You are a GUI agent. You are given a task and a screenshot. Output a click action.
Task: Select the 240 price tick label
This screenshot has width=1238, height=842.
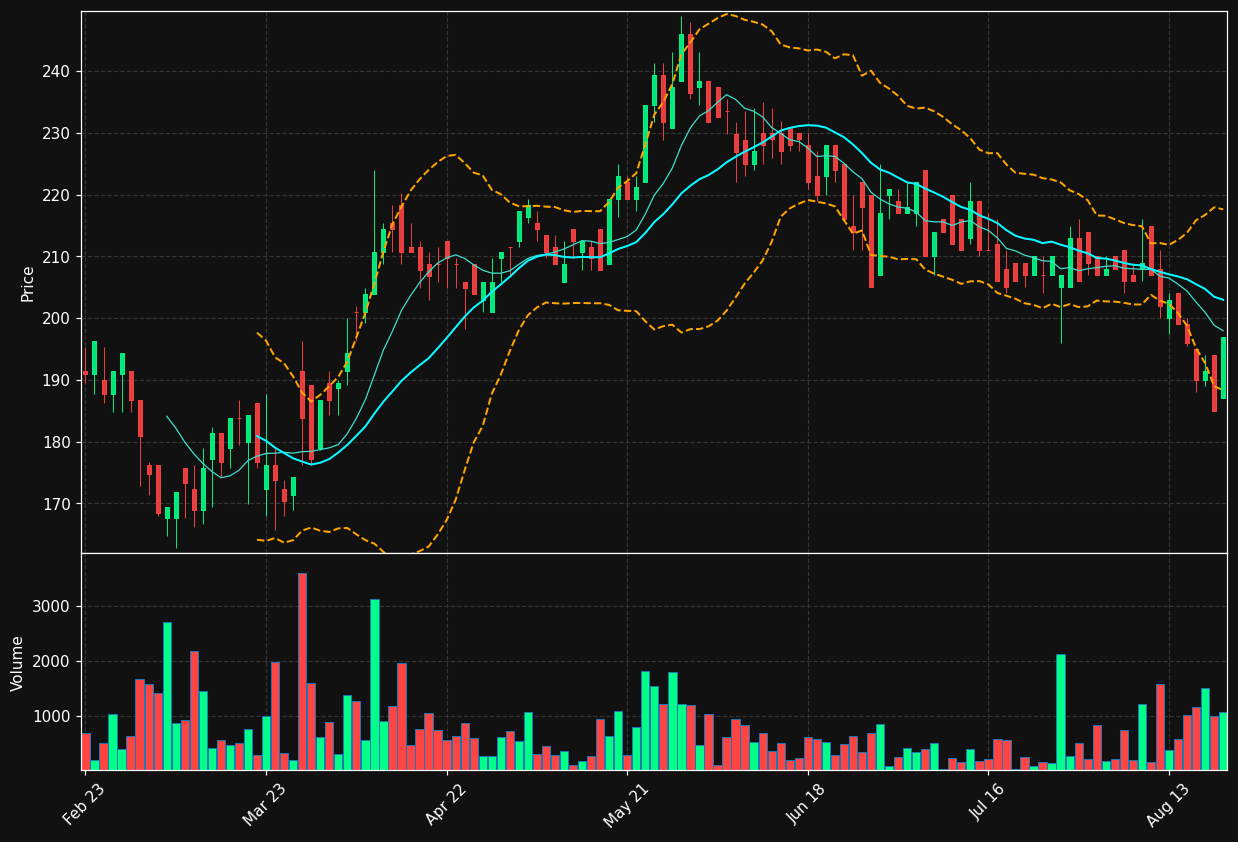coord(56,72)
